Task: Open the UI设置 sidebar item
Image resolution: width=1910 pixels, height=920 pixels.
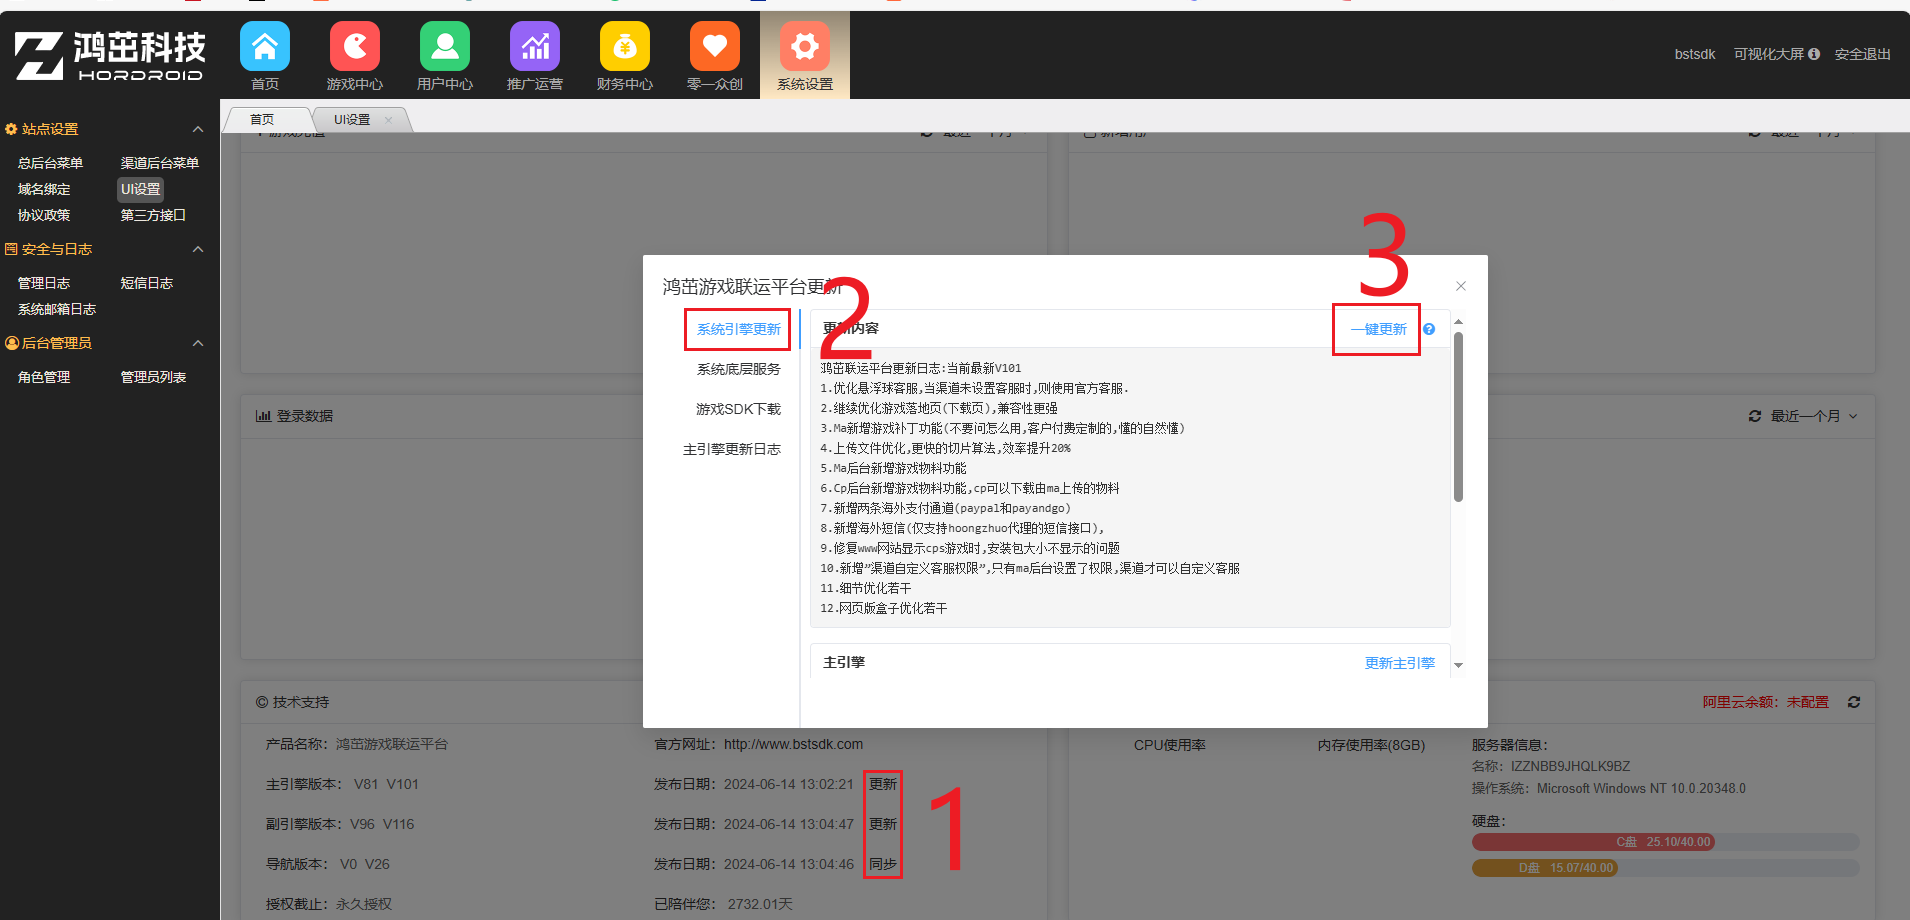Action: [140, 189]
